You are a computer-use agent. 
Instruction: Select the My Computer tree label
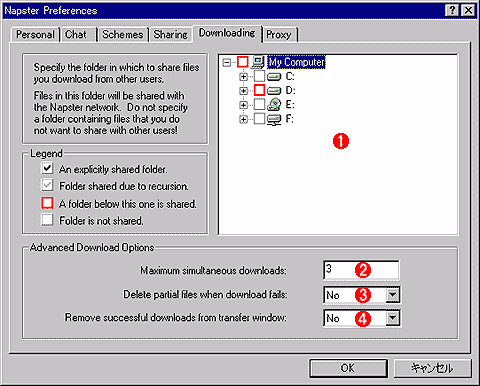pos(296,62)
